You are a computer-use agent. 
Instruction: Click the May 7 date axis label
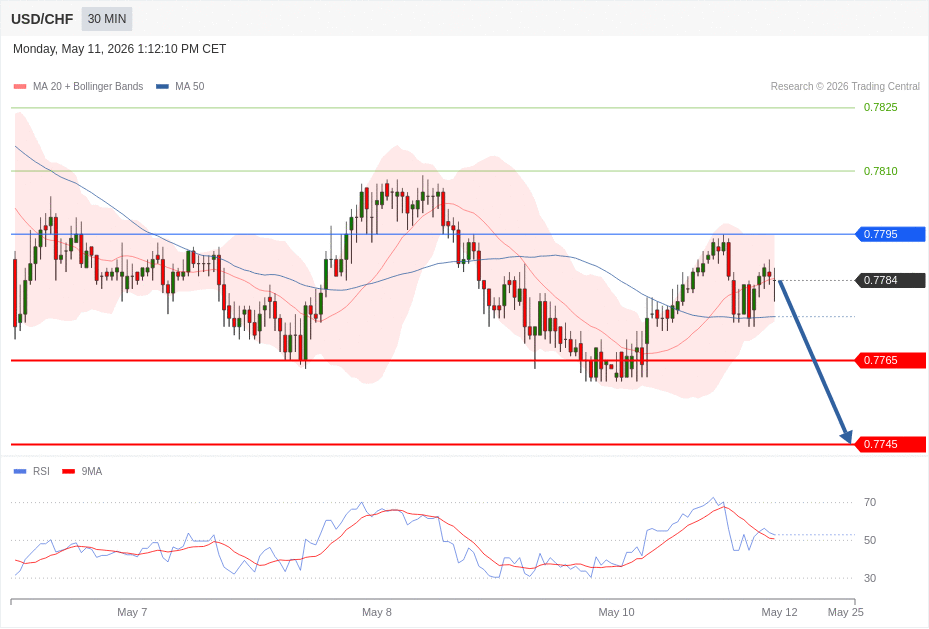[x=132, y=612]
